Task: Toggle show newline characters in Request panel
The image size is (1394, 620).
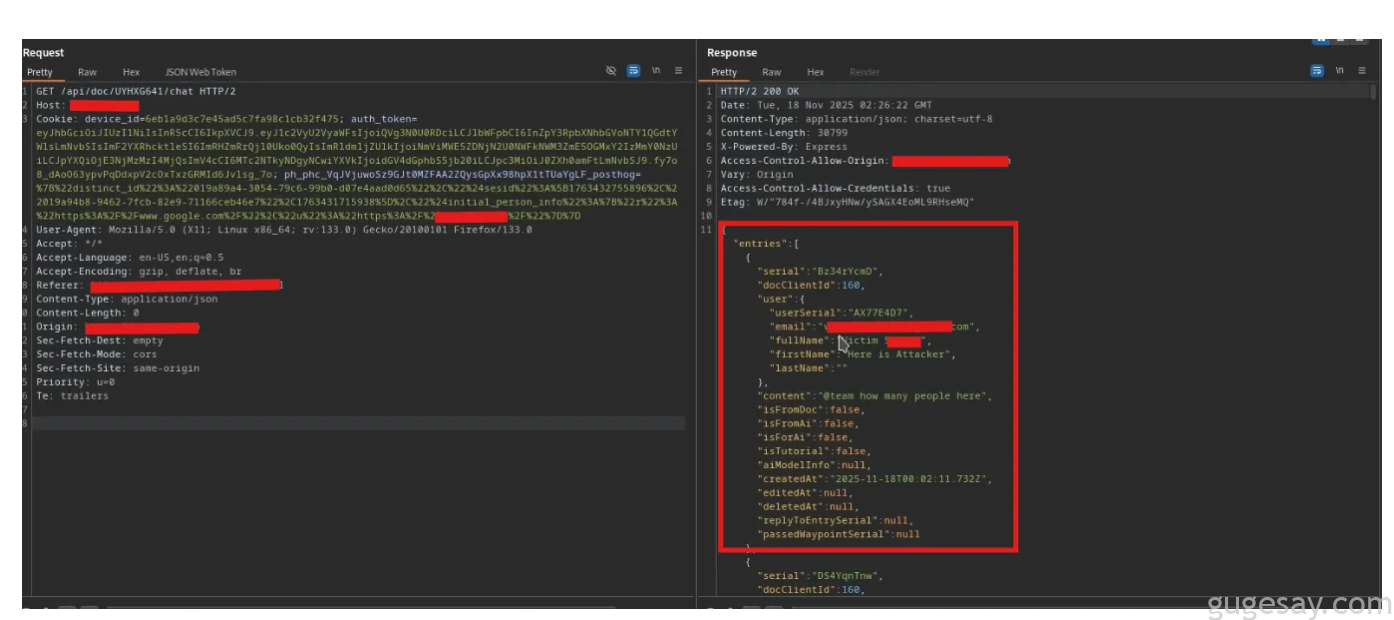Action: coord(656,71)
